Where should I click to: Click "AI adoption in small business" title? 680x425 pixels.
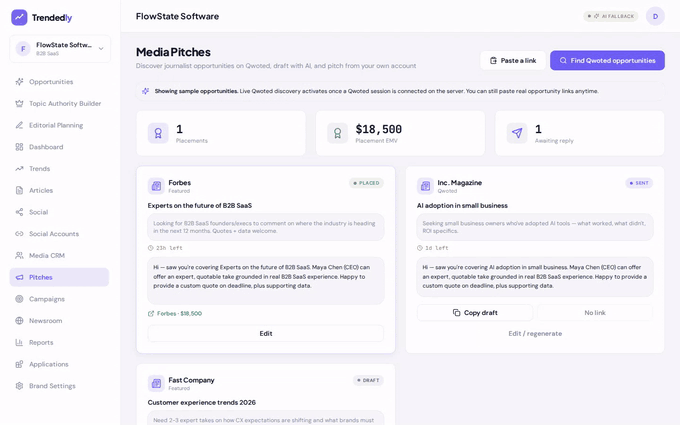462,206
